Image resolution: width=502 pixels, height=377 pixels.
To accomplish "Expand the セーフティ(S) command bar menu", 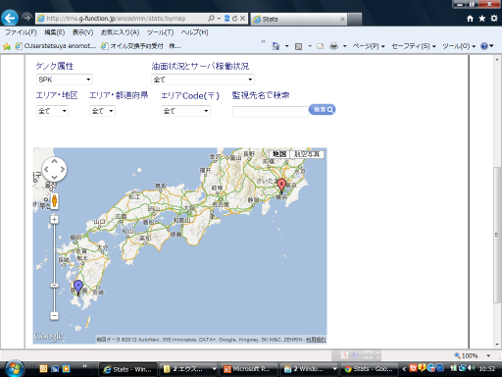I will click(x=414, y=46).
